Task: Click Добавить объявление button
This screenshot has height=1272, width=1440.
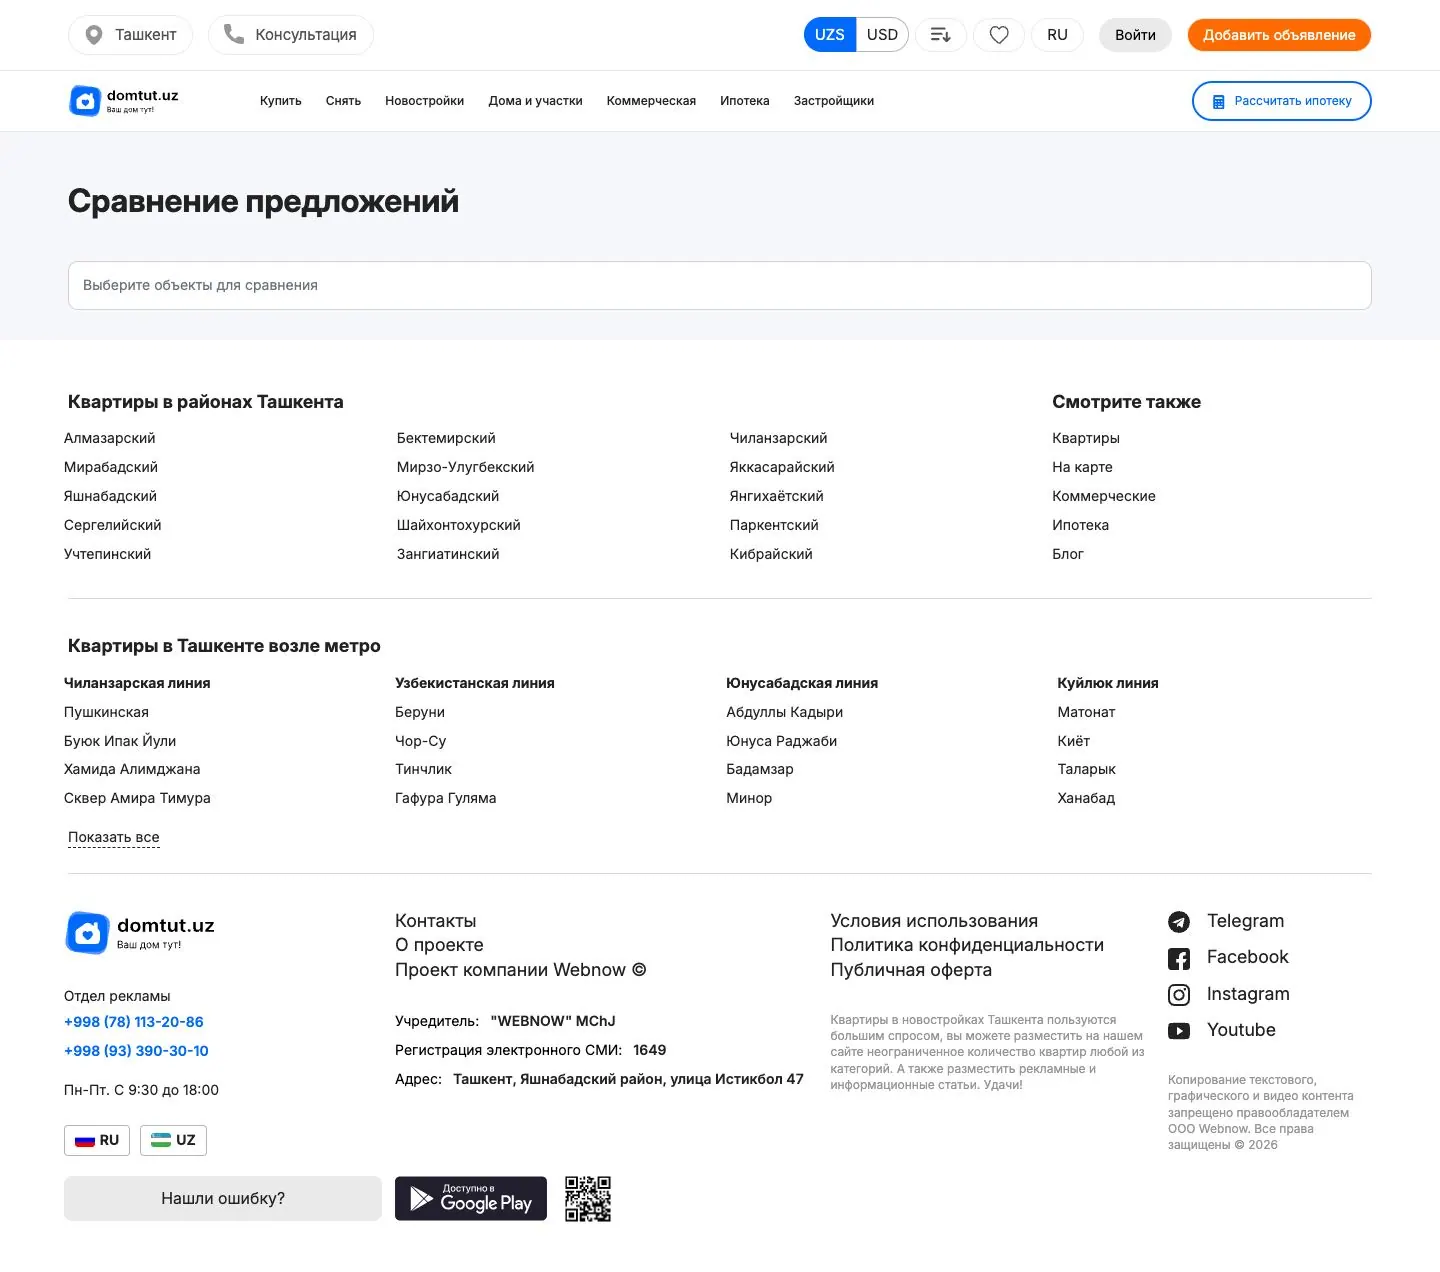Action: pos(1279,35)
